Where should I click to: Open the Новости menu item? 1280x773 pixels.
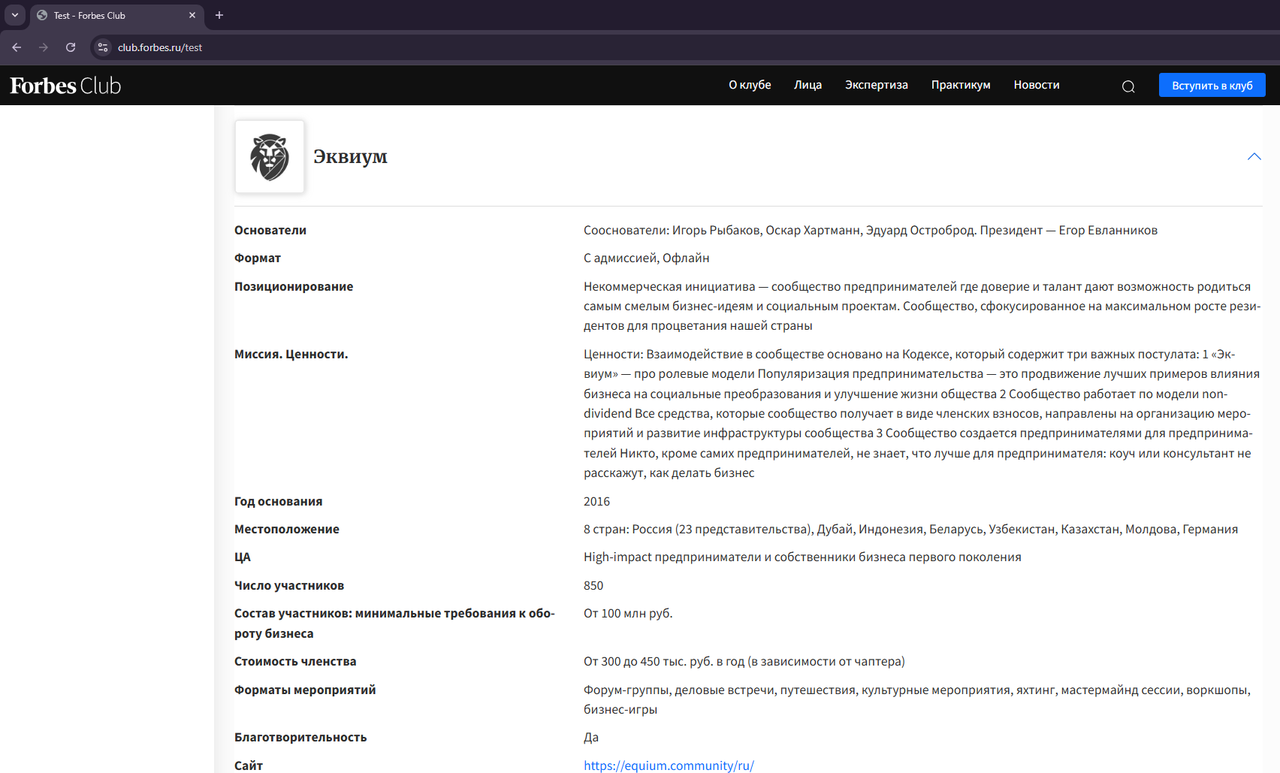click(1036, 85)
